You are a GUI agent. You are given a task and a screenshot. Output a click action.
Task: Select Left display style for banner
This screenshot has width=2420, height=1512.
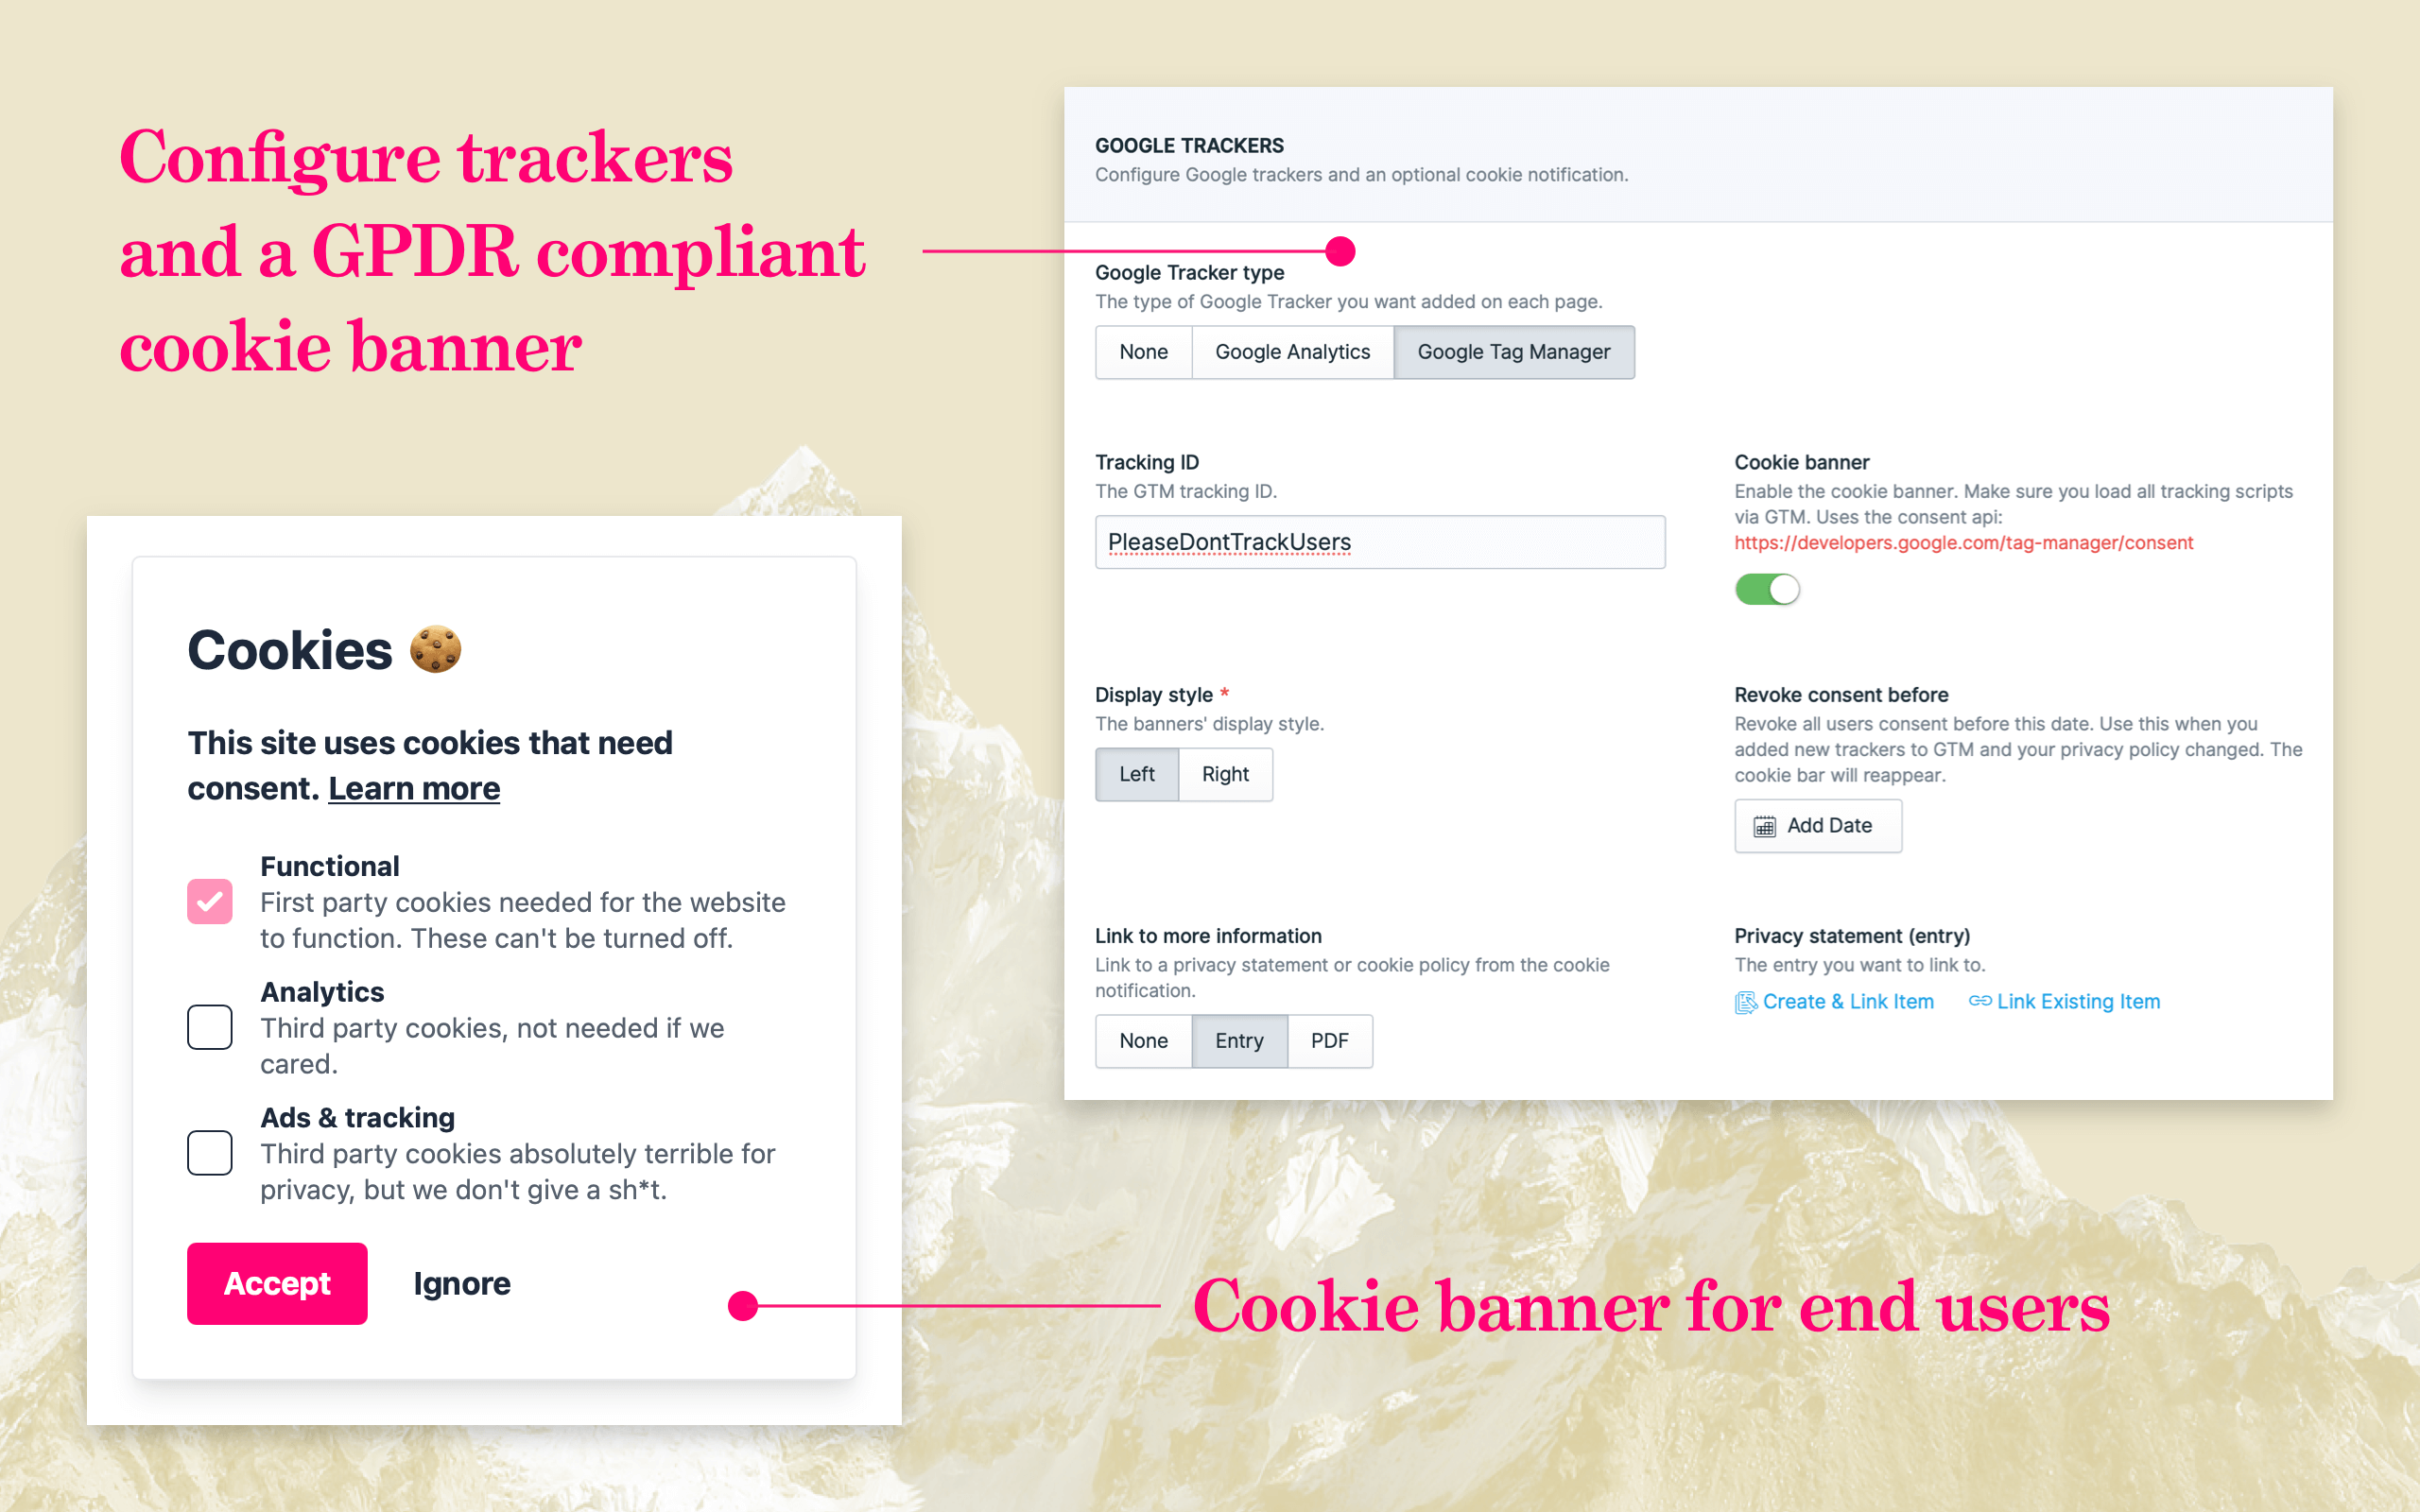click(x=1139, y=773)
